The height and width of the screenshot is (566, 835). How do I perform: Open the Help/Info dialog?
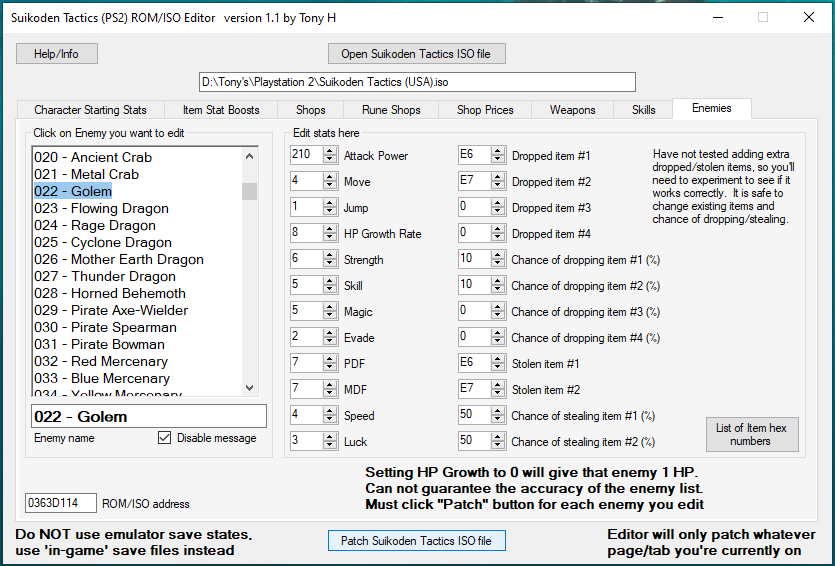tap(56, 54)
